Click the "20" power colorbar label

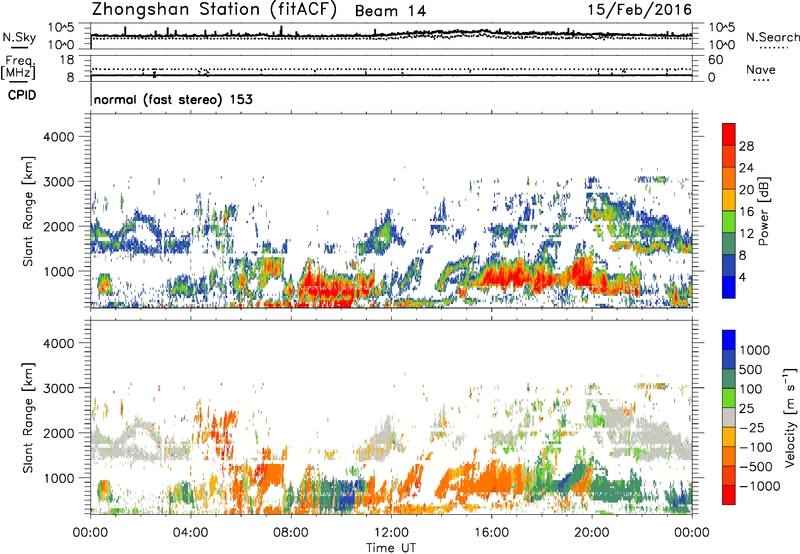pyautogui.click(x=746, y=190)
